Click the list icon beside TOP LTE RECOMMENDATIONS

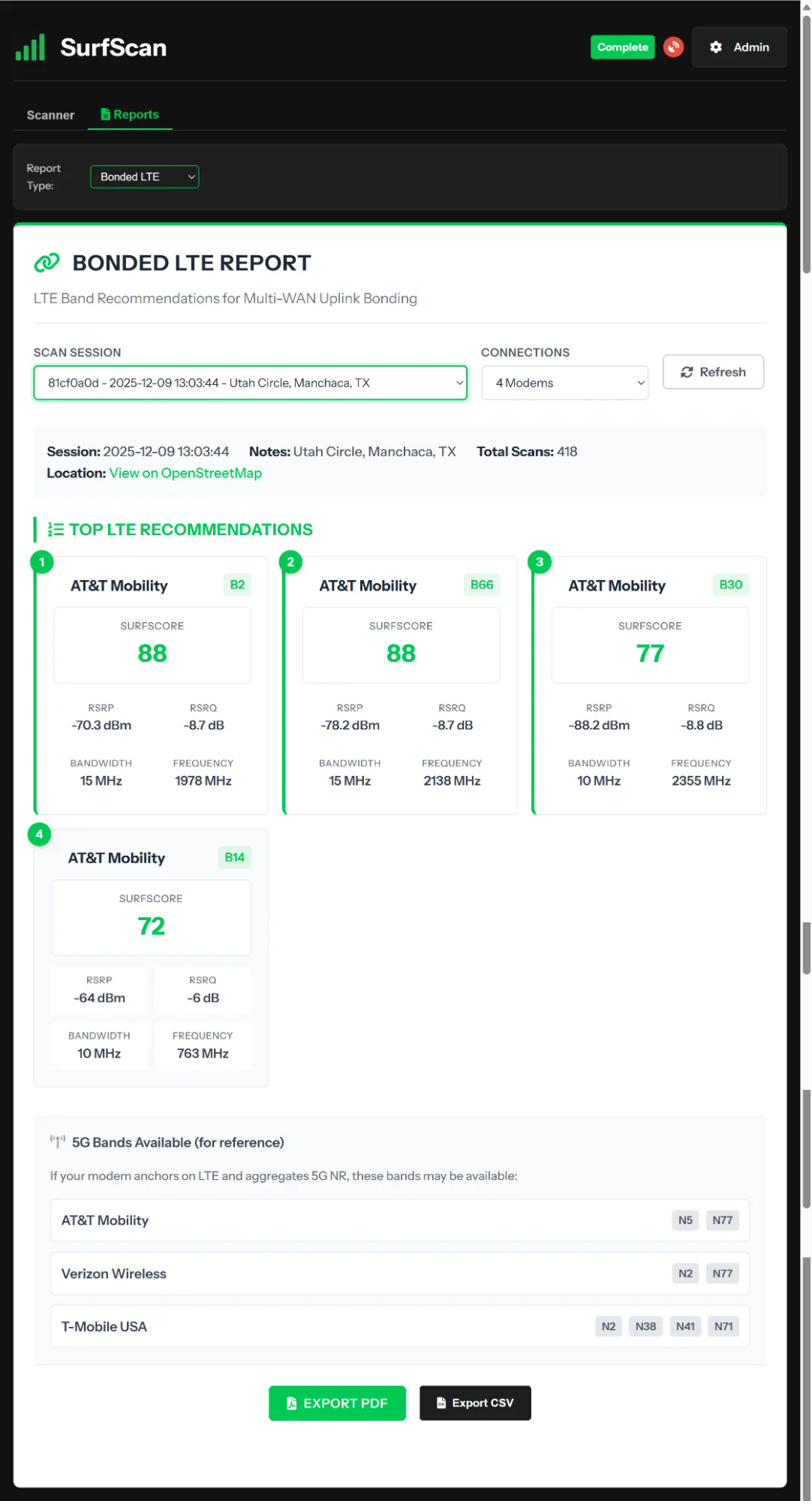pyautogui.click(x=58, y=530)
